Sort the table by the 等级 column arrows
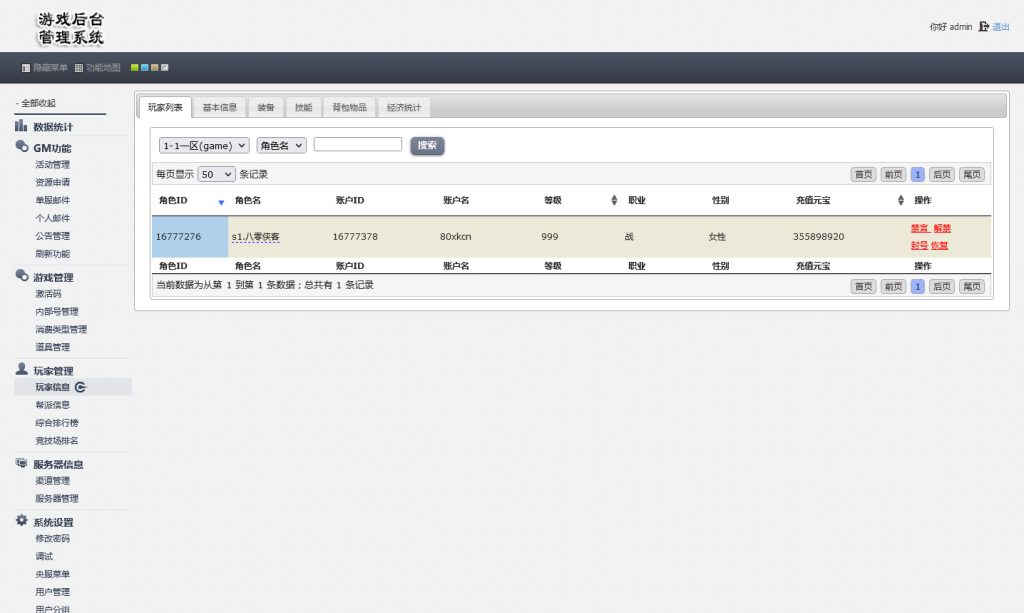 click(x=614, y=201)
